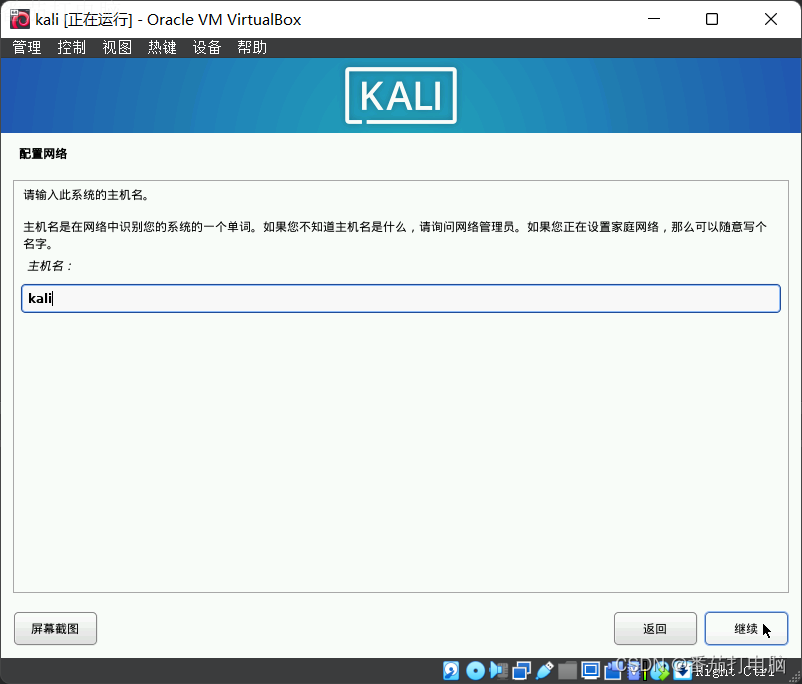
Task: Click the 主机名 input field containing kali
Action: 400,298
